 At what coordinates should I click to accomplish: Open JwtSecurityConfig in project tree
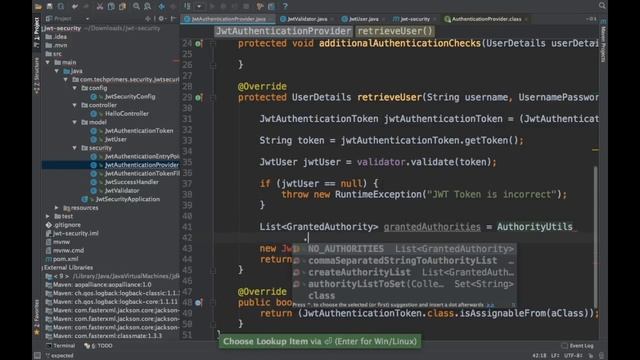pos(130,97)
